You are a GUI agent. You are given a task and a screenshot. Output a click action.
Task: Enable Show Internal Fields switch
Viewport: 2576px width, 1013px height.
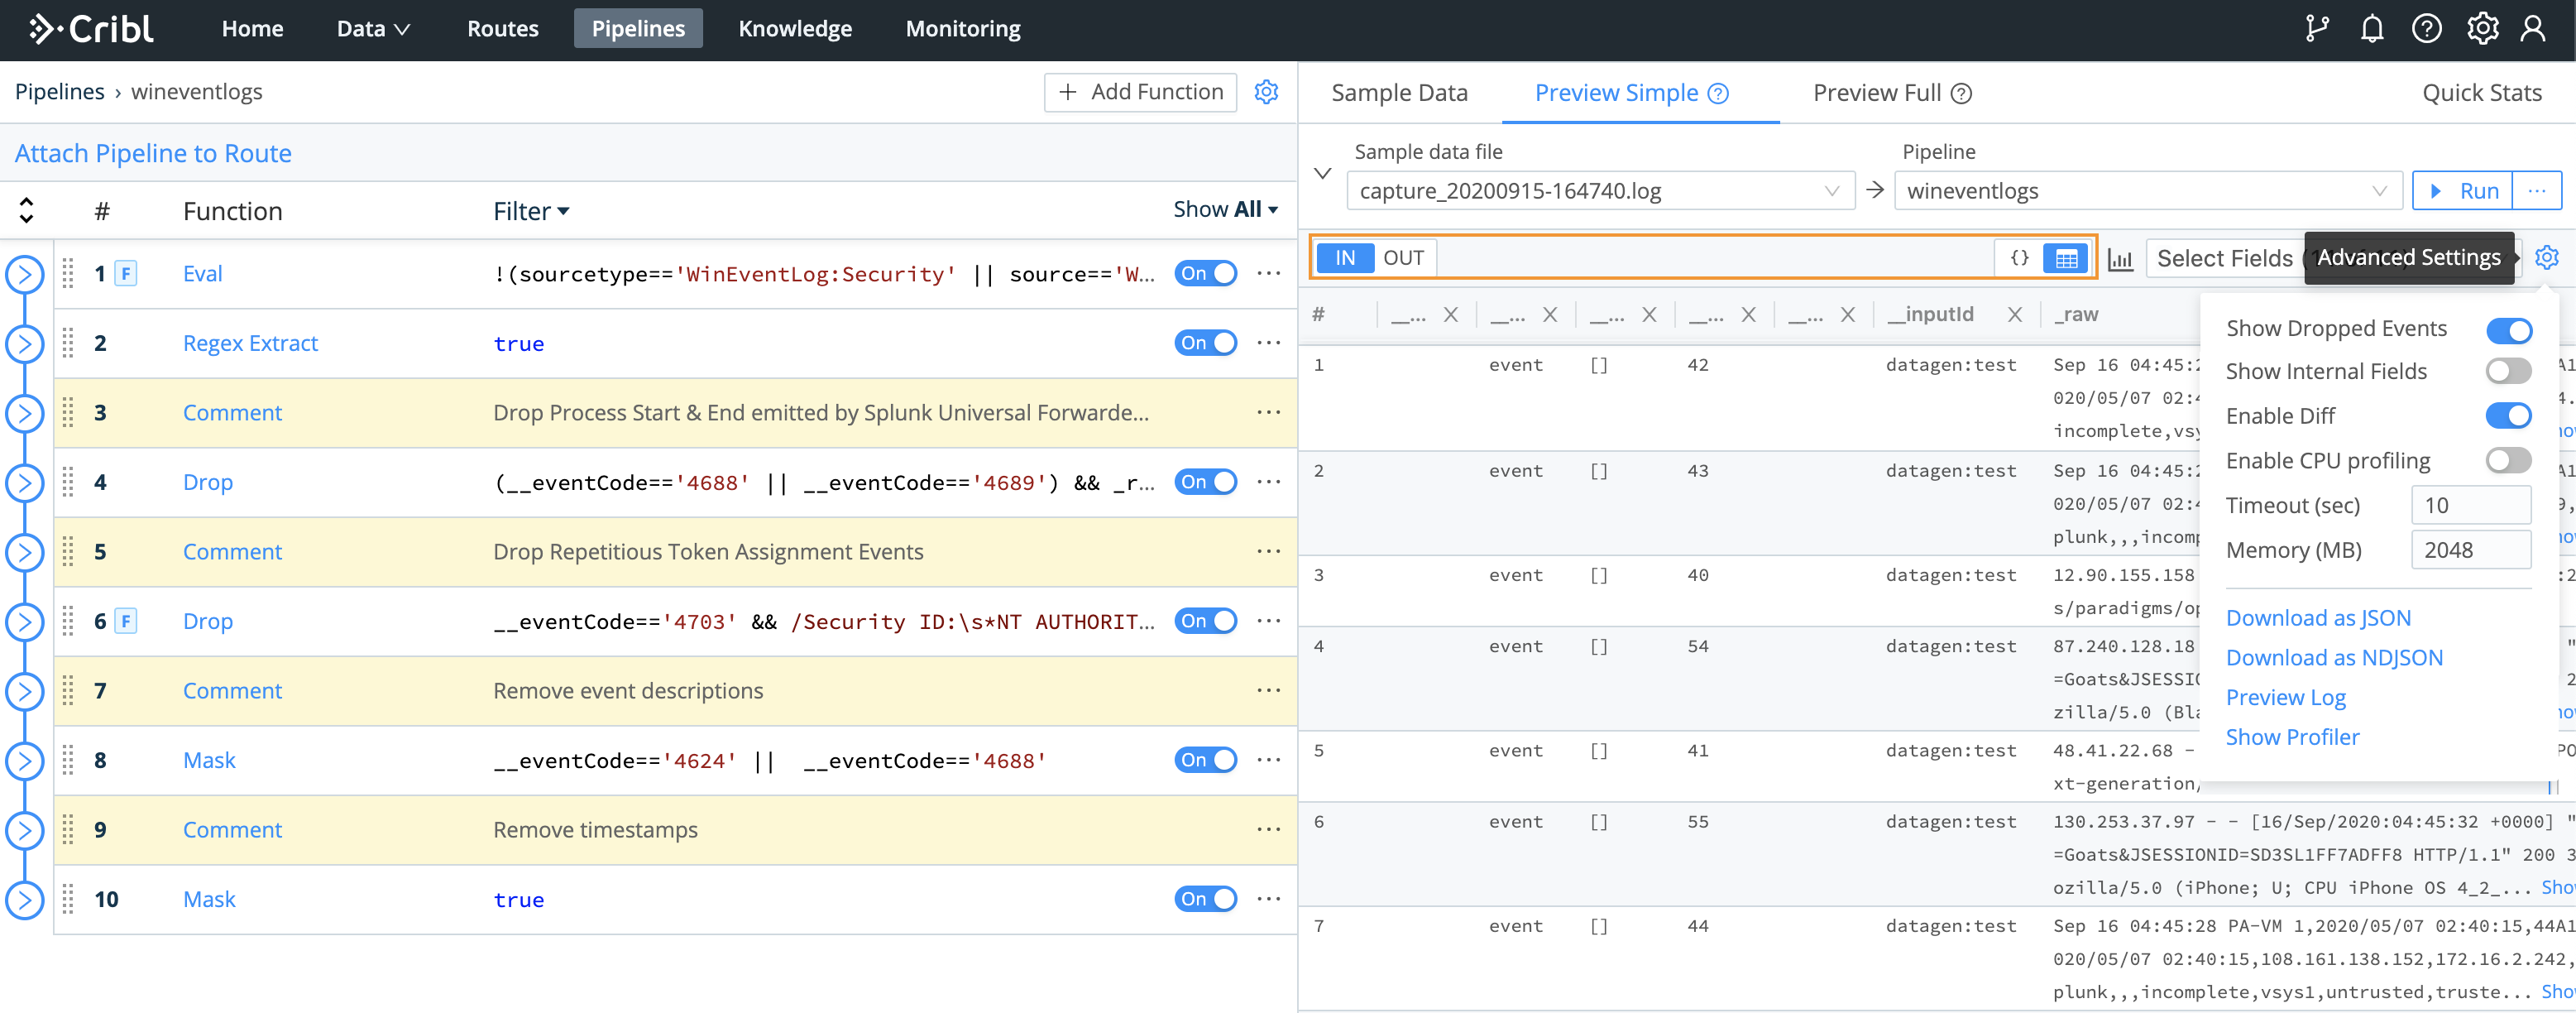point(2508,372)
